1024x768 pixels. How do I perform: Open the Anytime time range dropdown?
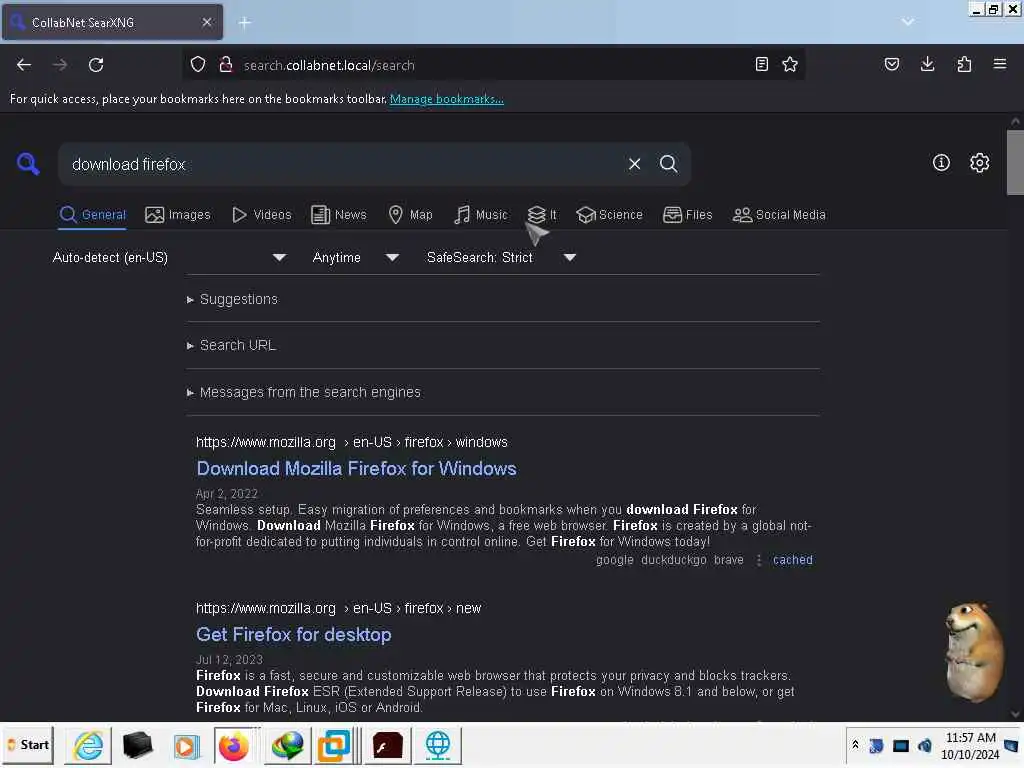pos(355,257)
